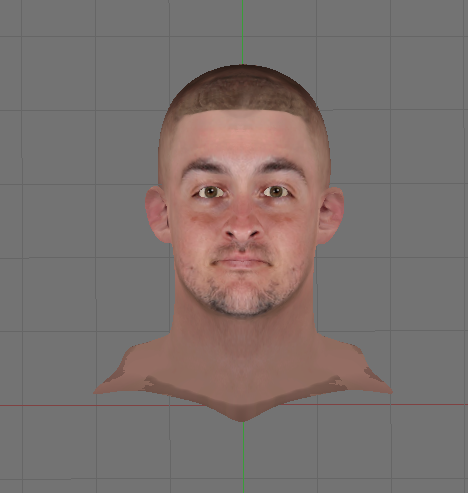This screenshot has height=493, width=468.
Task: Click the green vertical axis line below the model
Action: pyautogui.click(x=243, y=457)
